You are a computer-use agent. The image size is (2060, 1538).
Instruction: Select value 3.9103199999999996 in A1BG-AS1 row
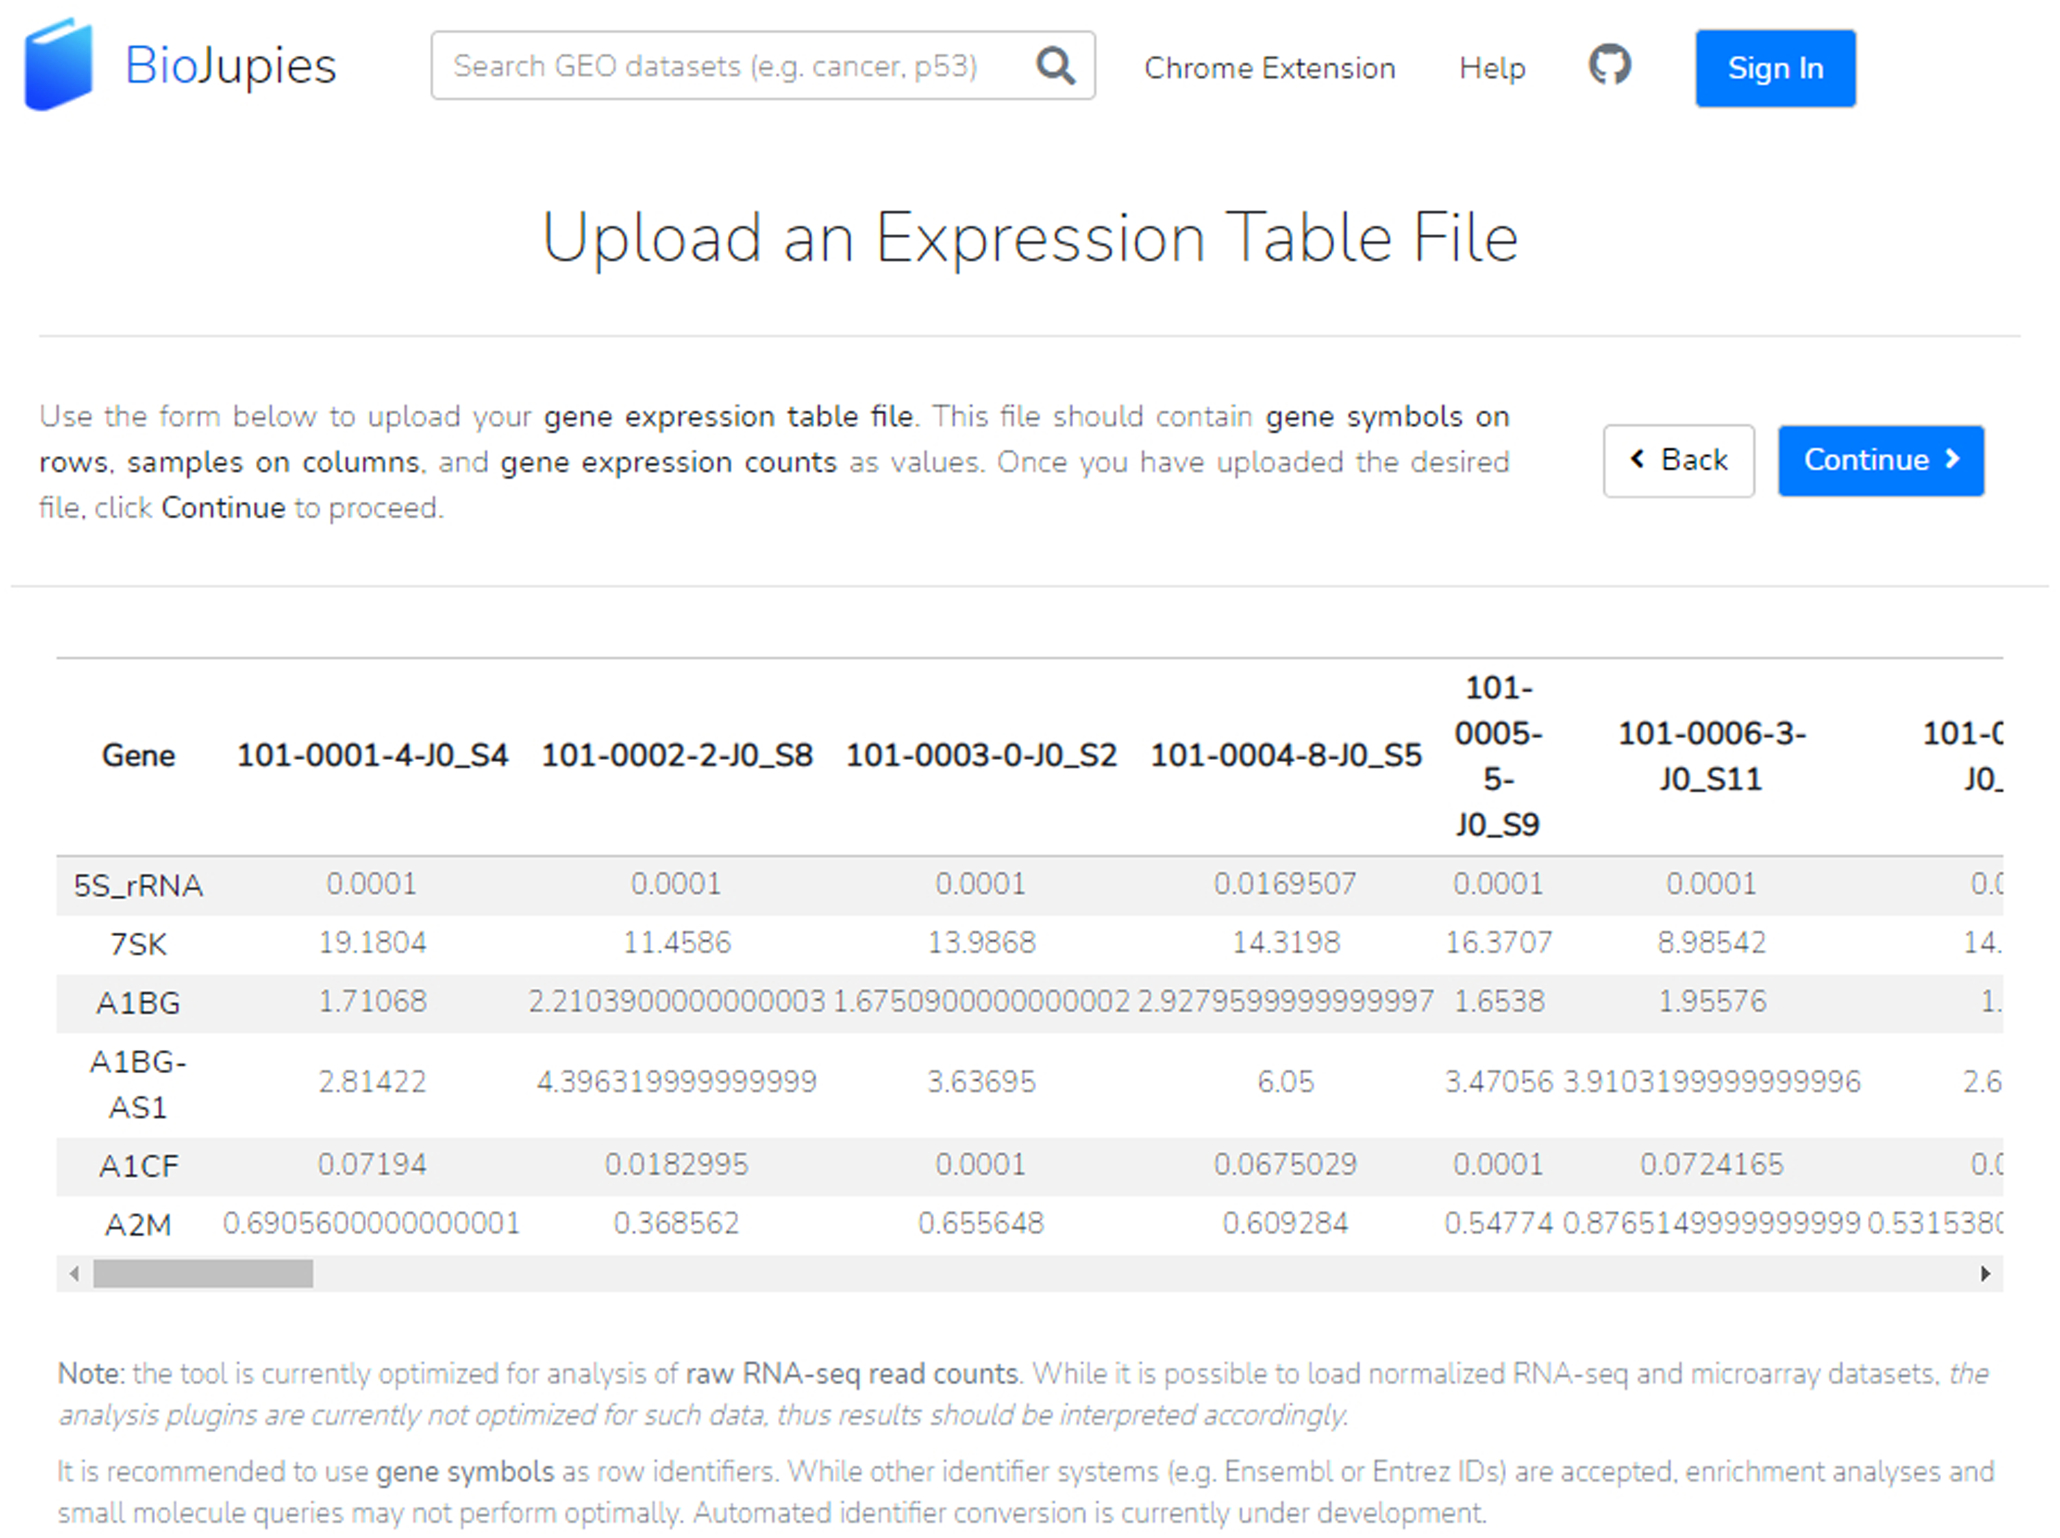1711,1082
